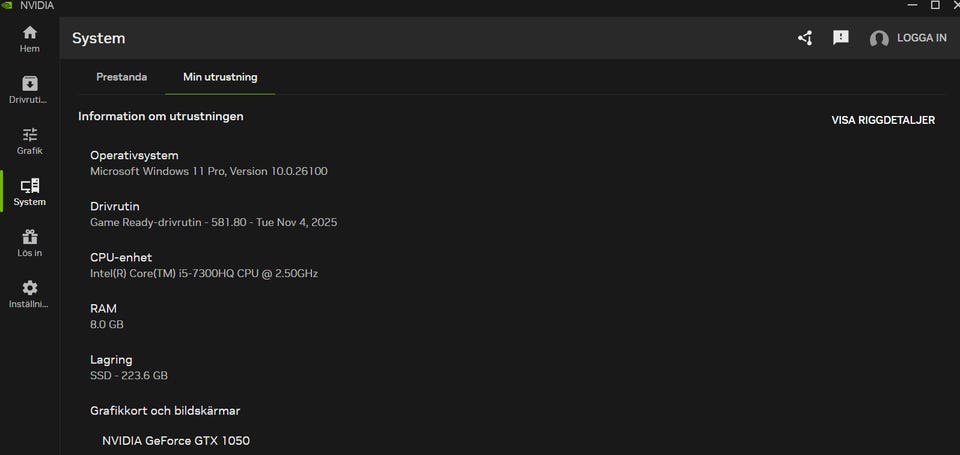Click the Game Ready-drivrutin version text
Screen dimensions: 960x455
coord(213,222)
